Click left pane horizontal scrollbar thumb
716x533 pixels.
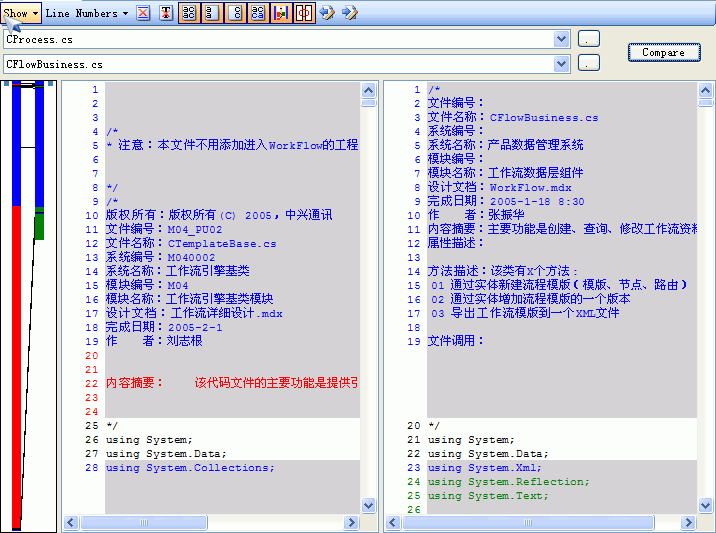click(x=143, y=522)
